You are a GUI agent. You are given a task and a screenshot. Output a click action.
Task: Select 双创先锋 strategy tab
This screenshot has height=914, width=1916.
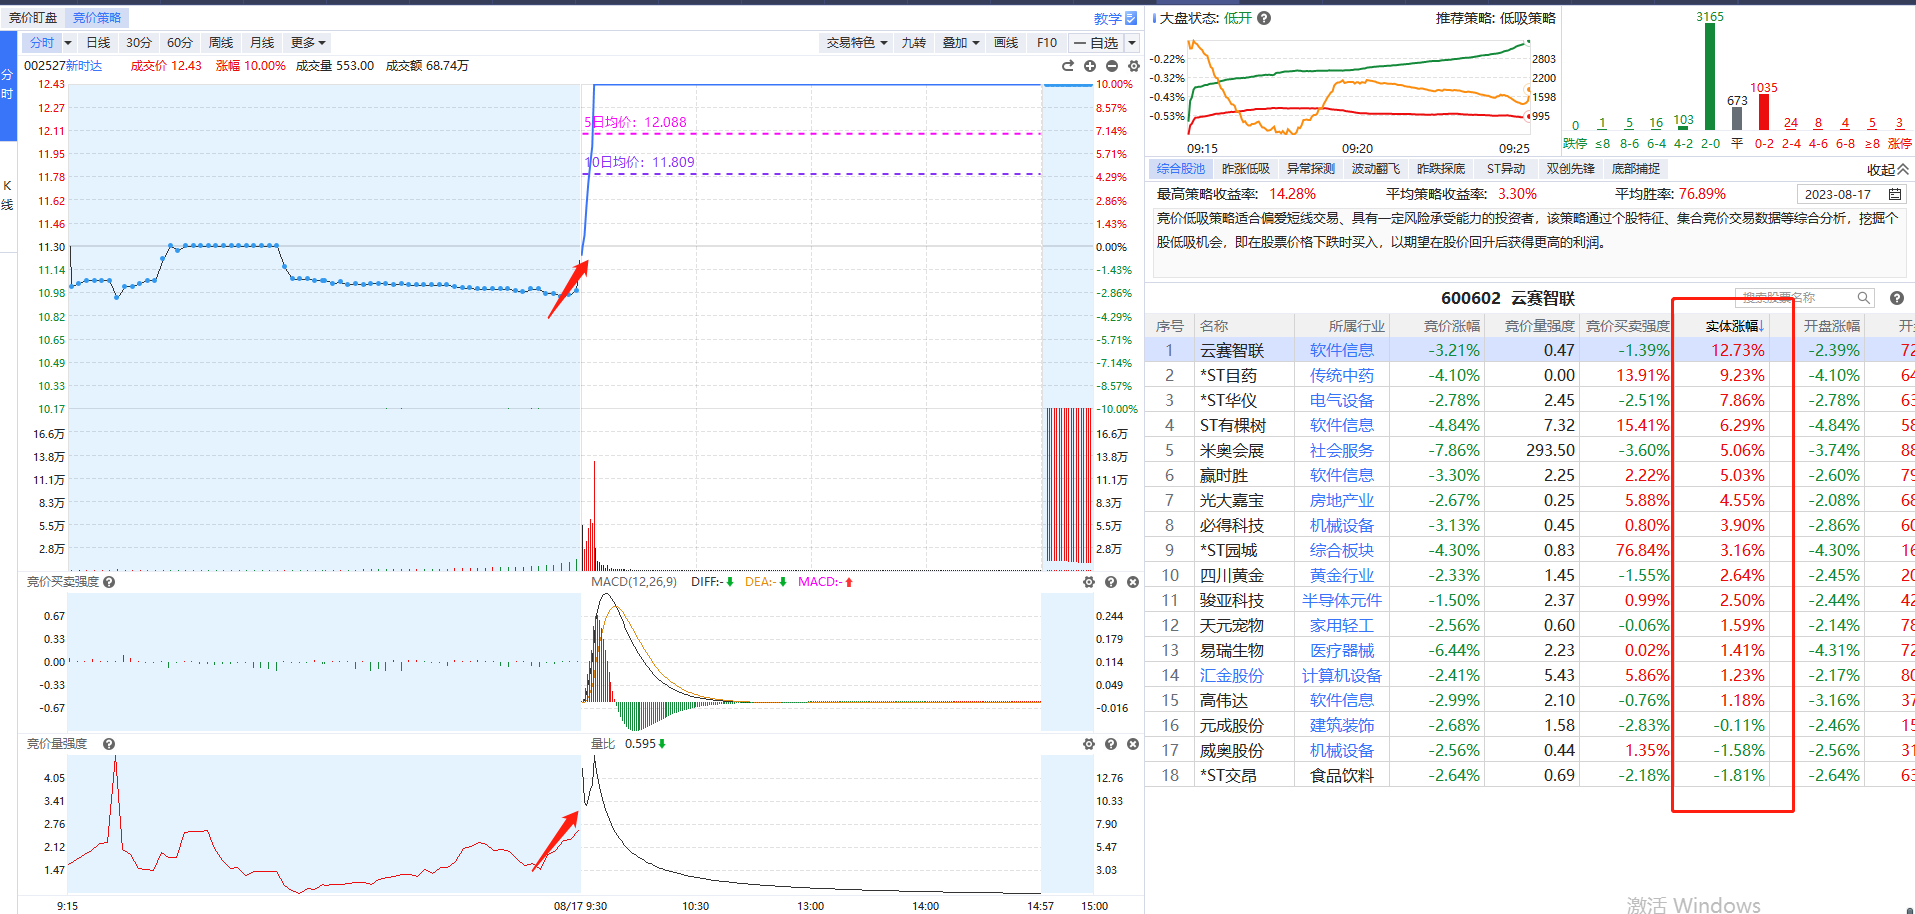coord(1571,169)
